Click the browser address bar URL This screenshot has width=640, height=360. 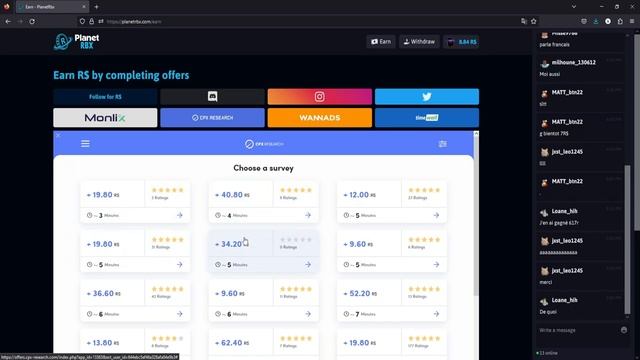coord(134,22)
